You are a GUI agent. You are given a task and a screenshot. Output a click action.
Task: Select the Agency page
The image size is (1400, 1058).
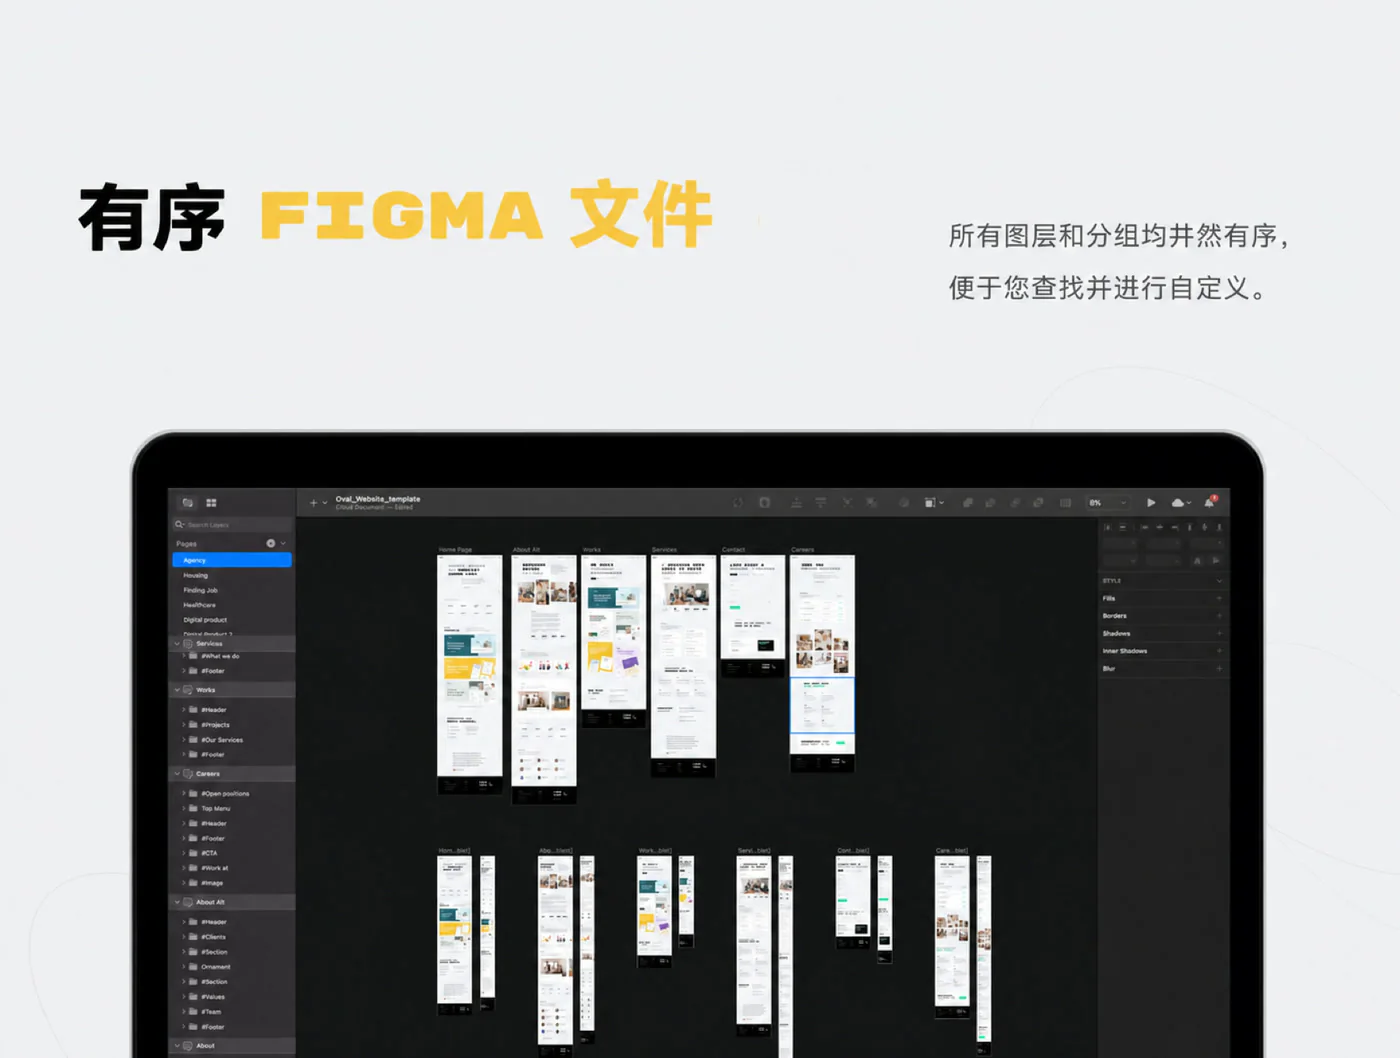tap(232, 560)
